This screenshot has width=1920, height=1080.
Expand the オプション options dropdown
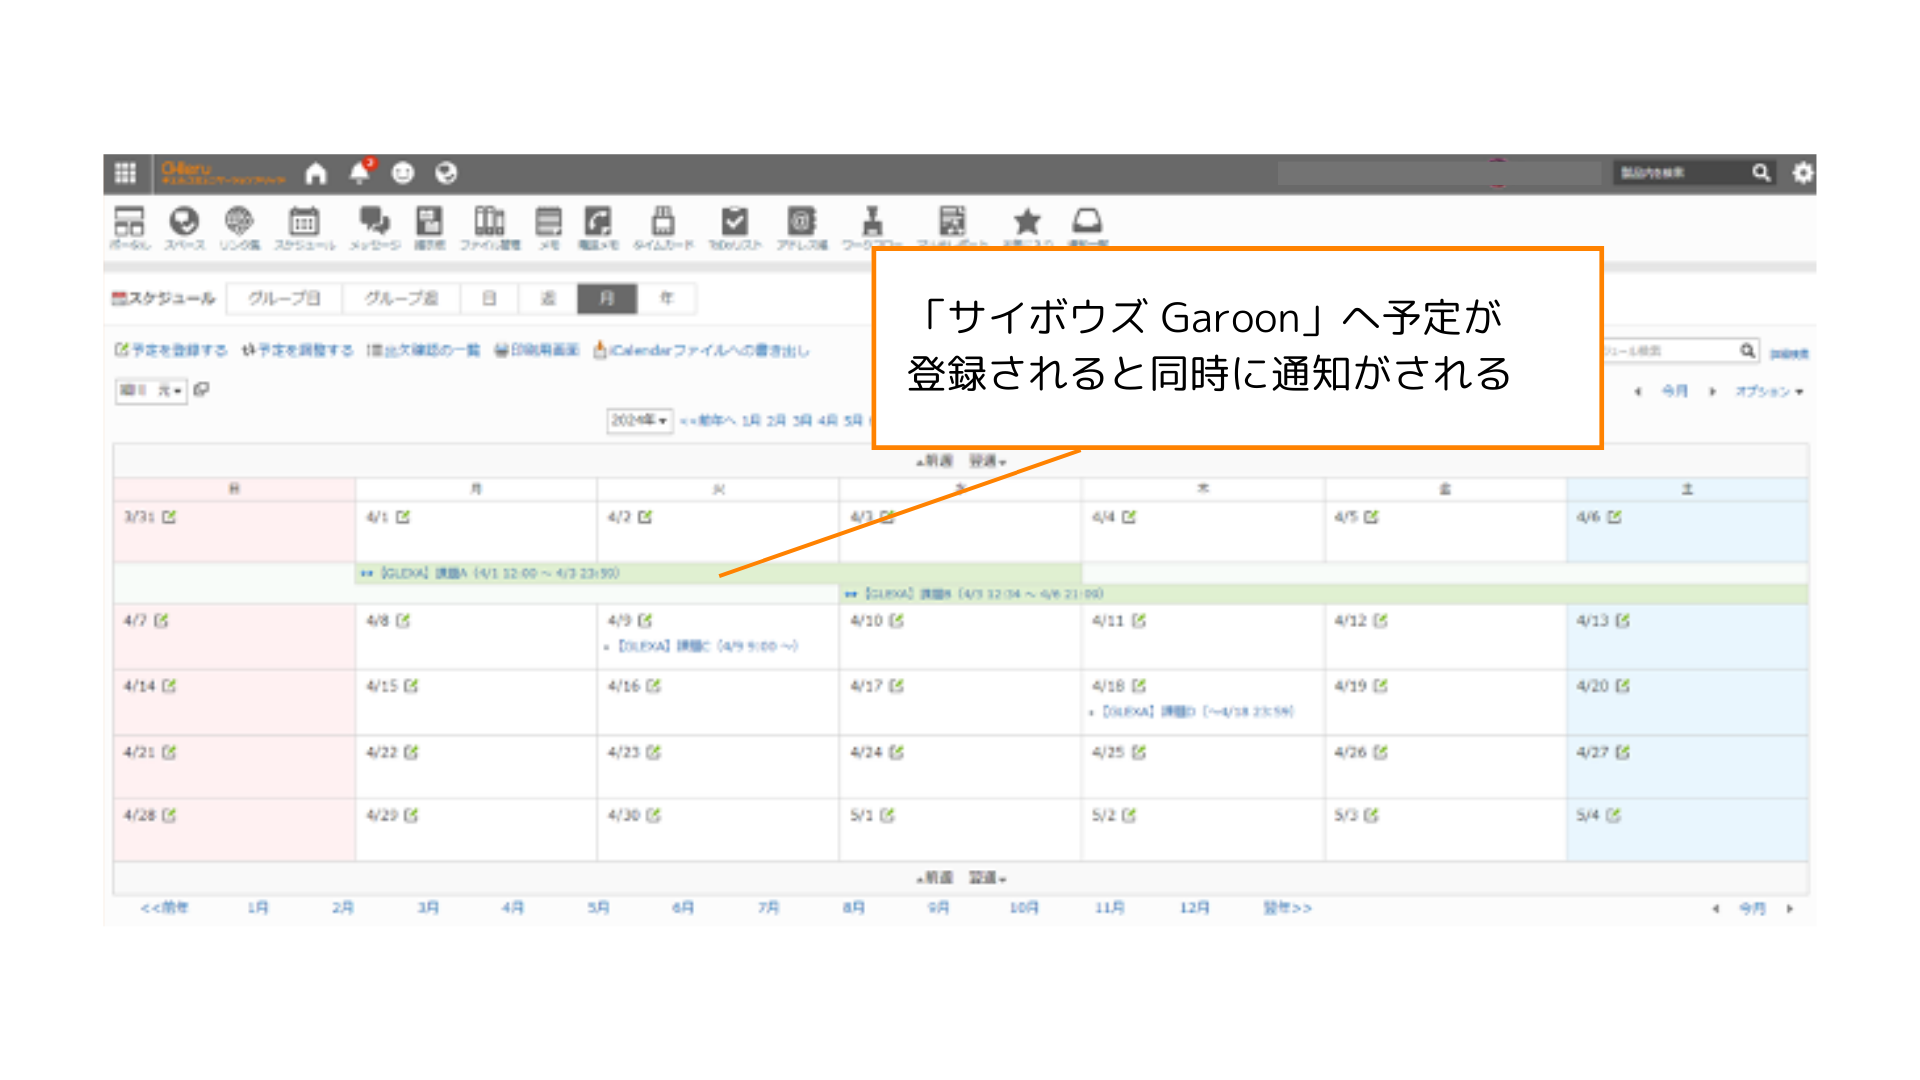pos(1769,391)
